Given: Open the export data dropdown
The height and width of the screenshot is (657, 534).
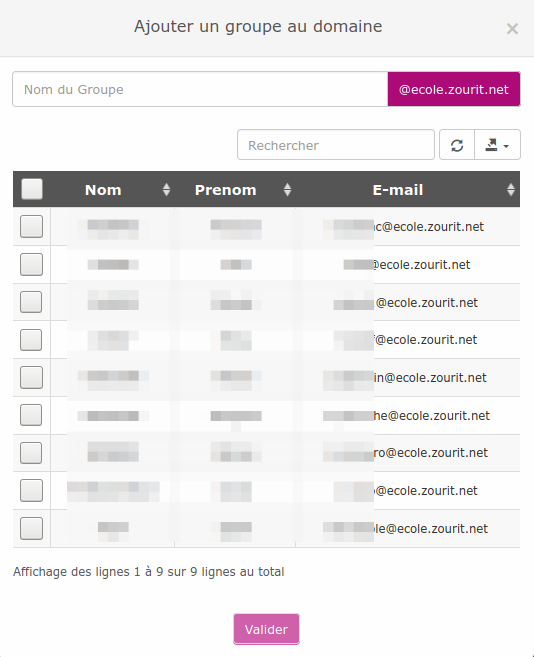Looking at the screenshot, I should (498, 145).
